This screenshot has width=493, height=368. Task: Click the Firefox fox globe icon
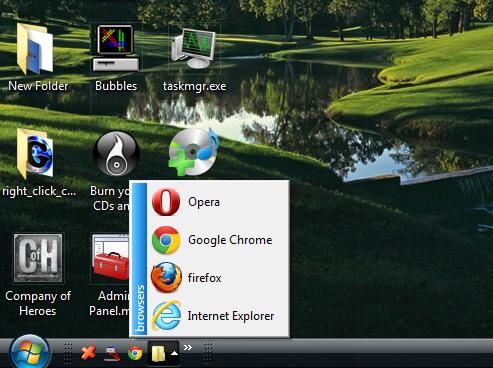click(x=166, y=277)
